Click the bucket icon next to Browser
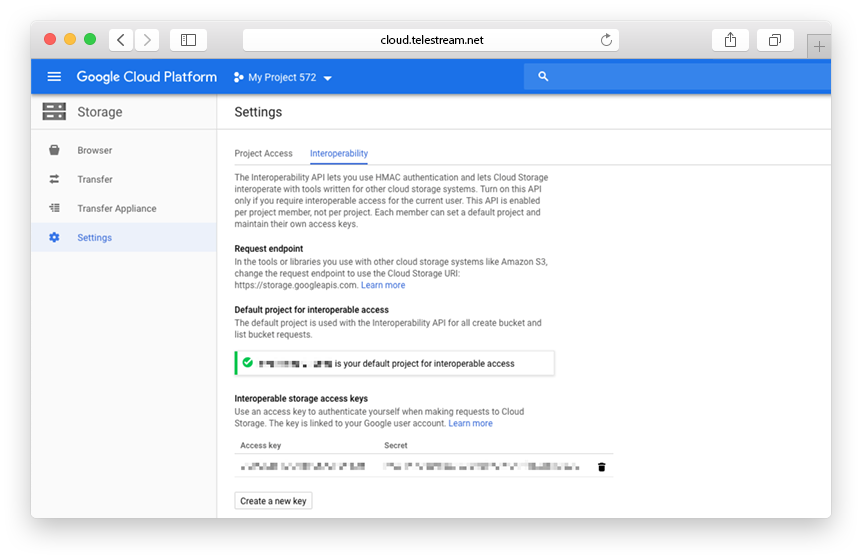The image size is (862, 555). pos(54,150)
